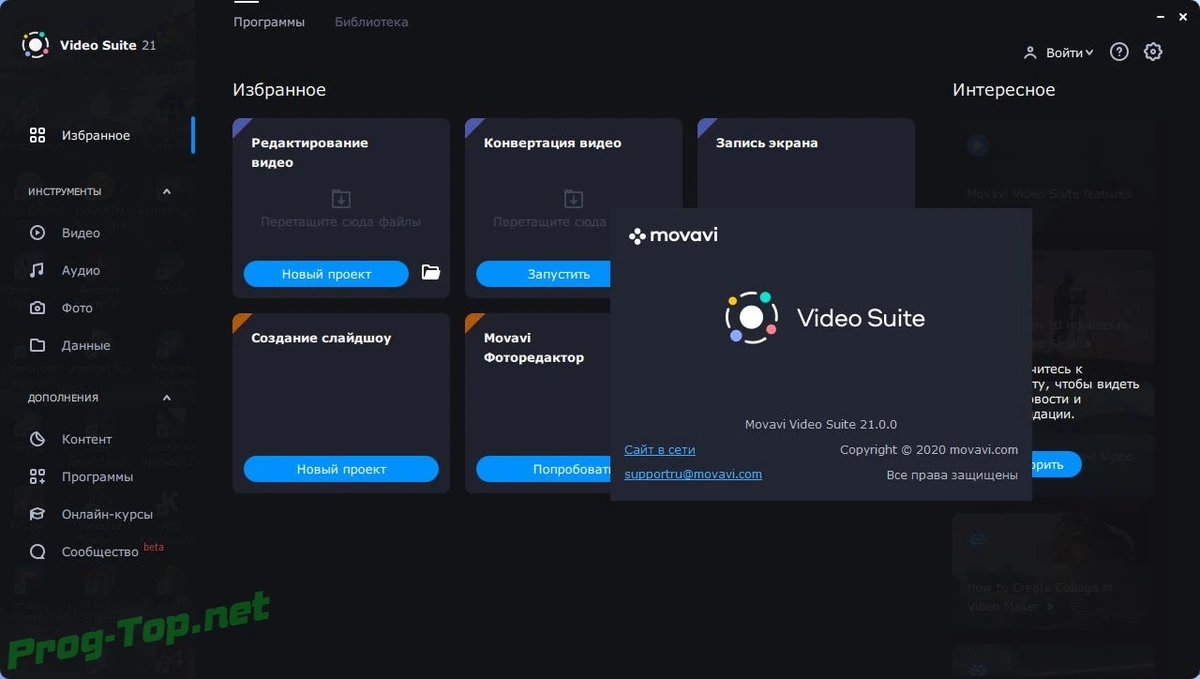The height and width of the screenshot is (679, 1200).
Task: Switch to the Библиотека tab
Action: point(371,22)
